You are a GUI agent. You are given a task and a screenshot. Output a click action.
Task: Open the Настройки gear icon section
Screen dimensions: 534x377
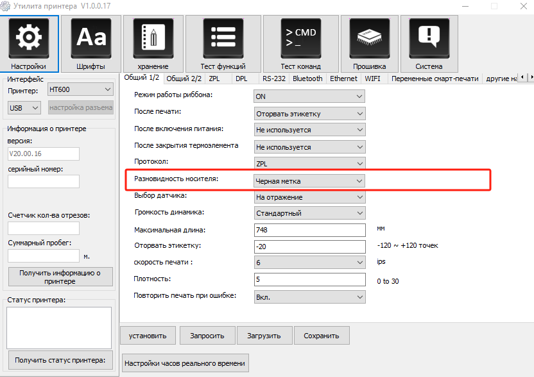pos(29,44)
